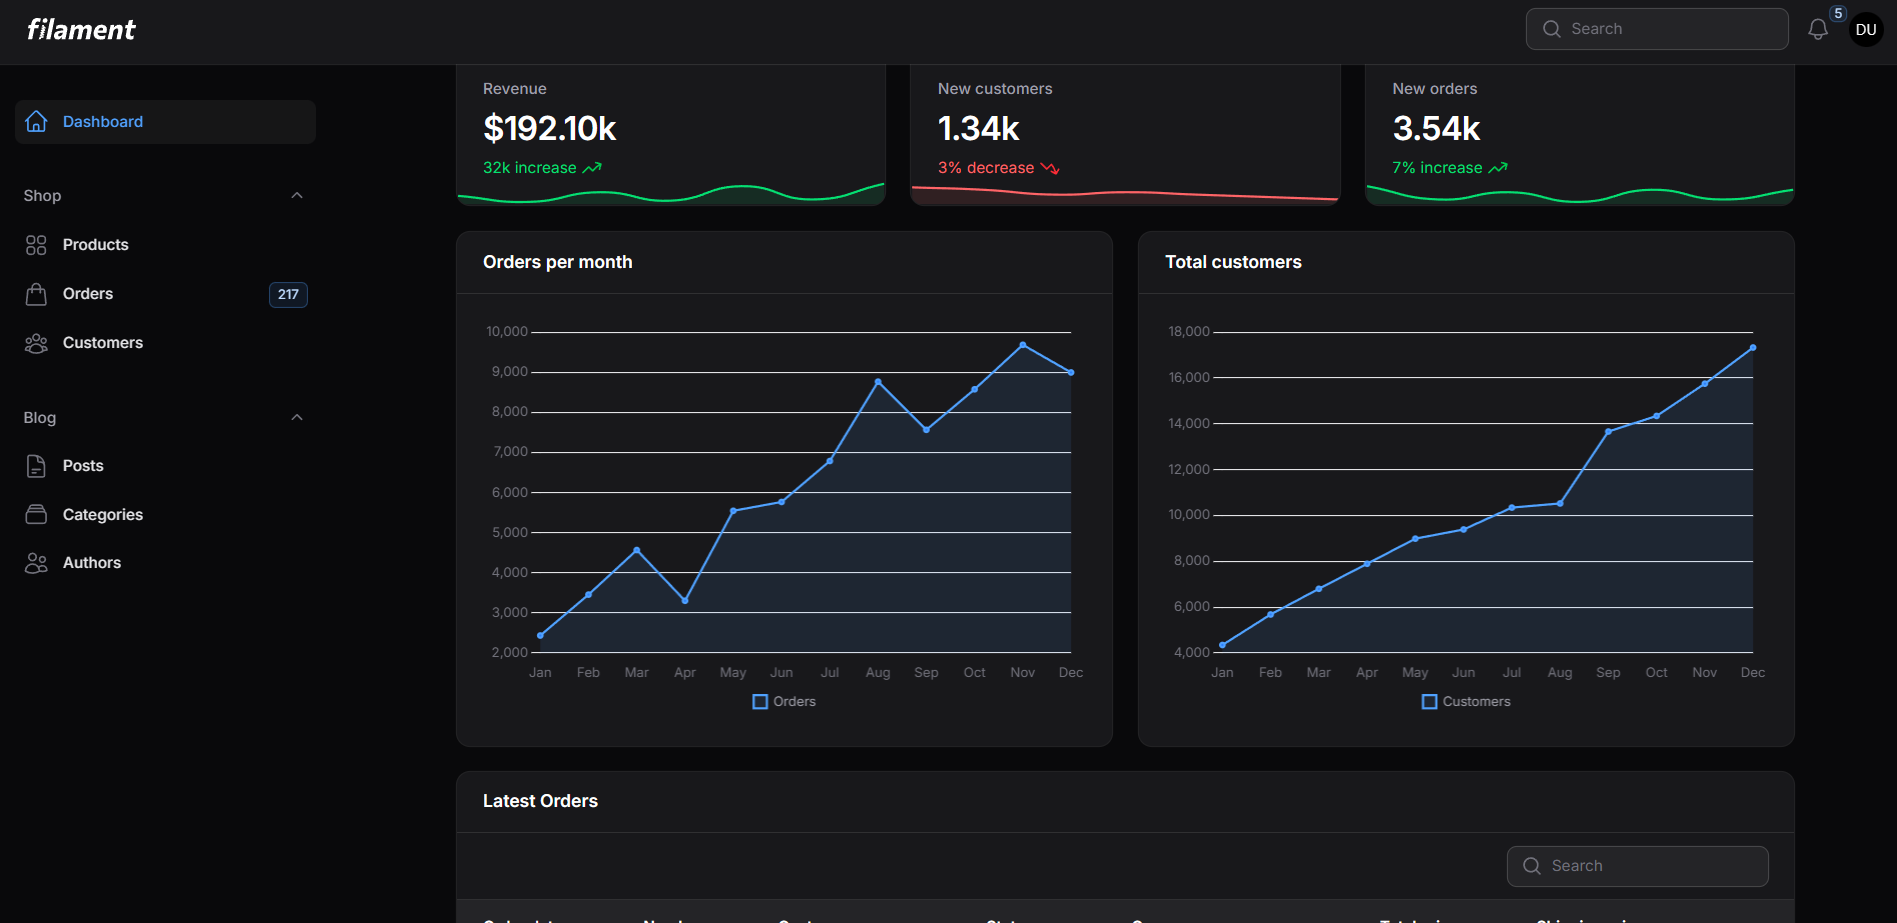Click the Categories stack icon
The image size is (1897, 923).
pyautogui.click(x=36, y=514)
